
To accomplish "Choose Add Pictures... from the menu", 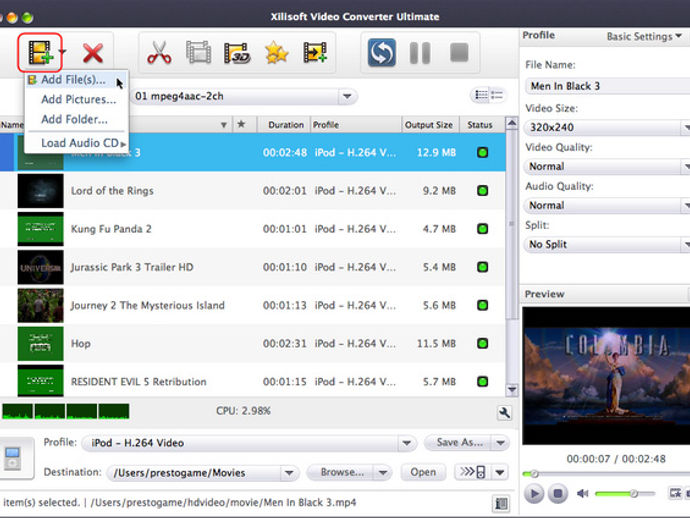I will tap(76, 99).
